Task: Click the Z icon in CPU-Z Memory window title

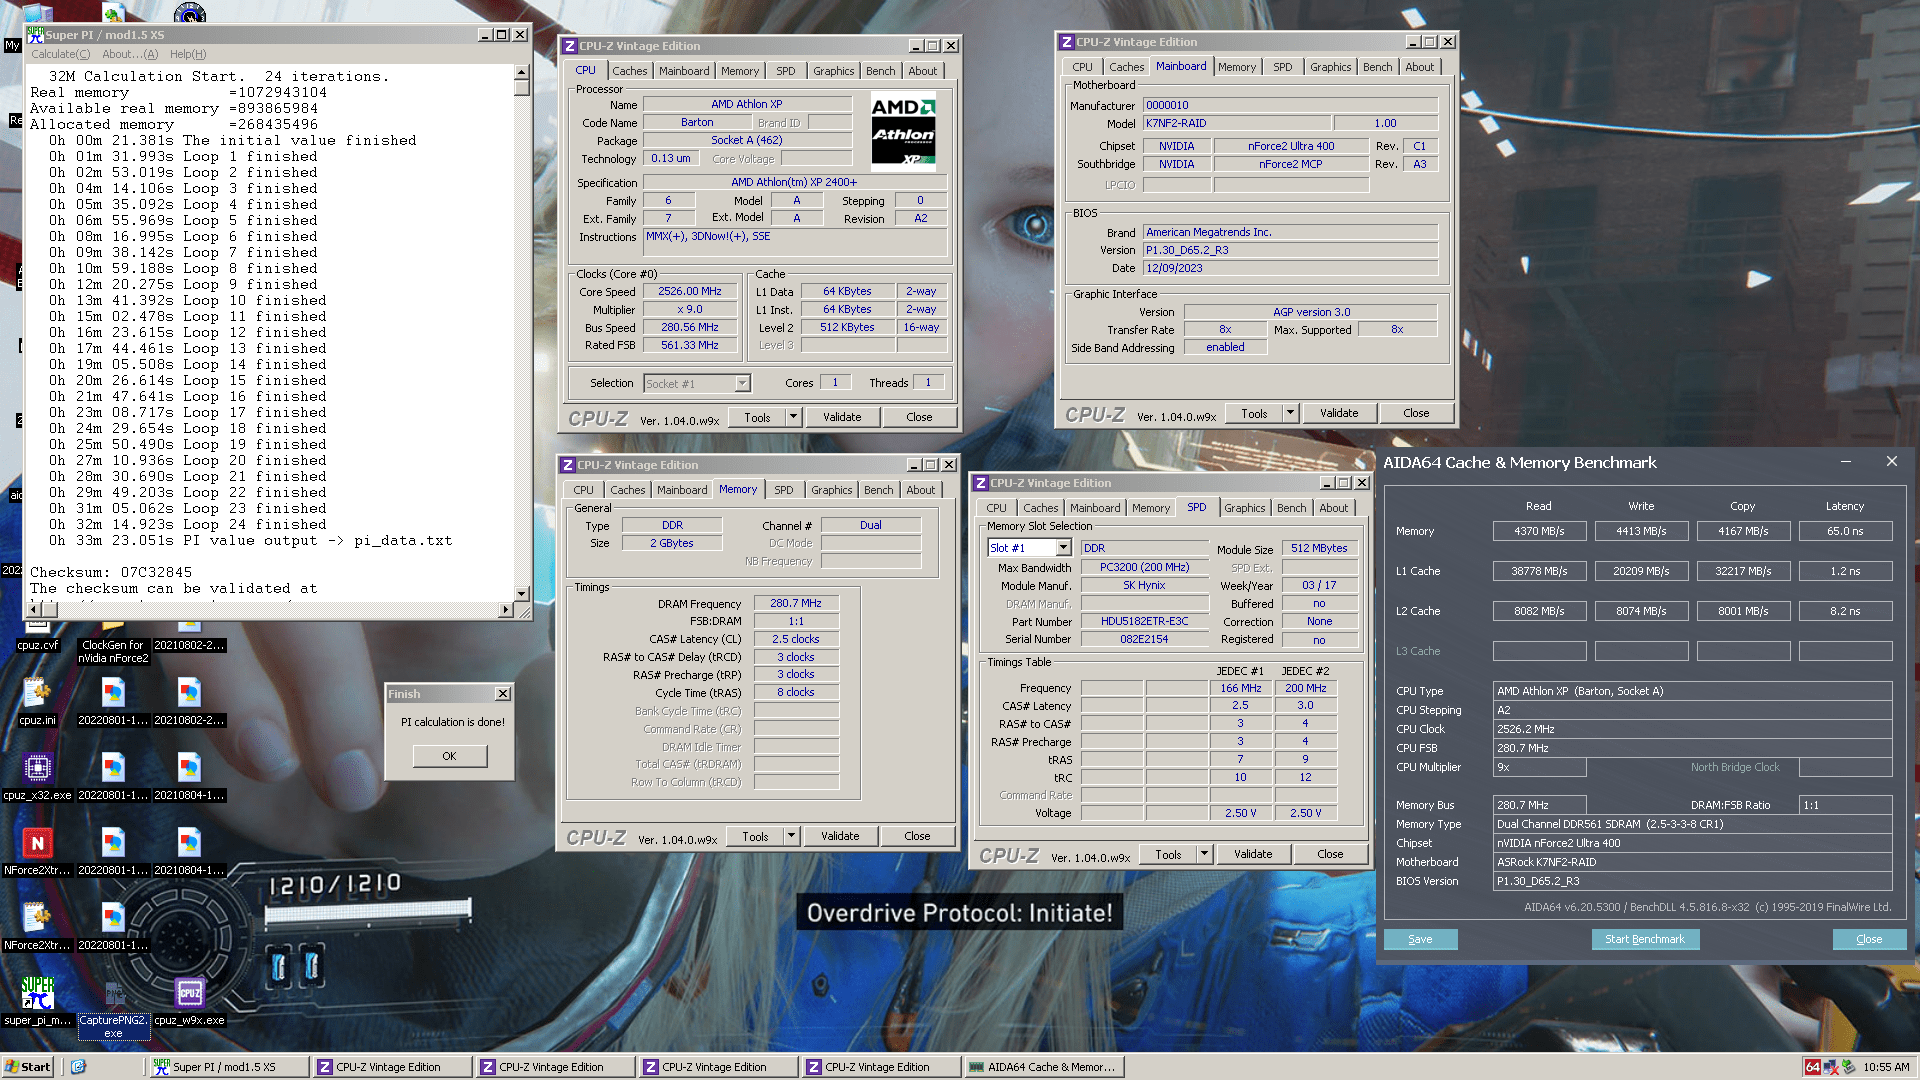Action: (568, 465)
